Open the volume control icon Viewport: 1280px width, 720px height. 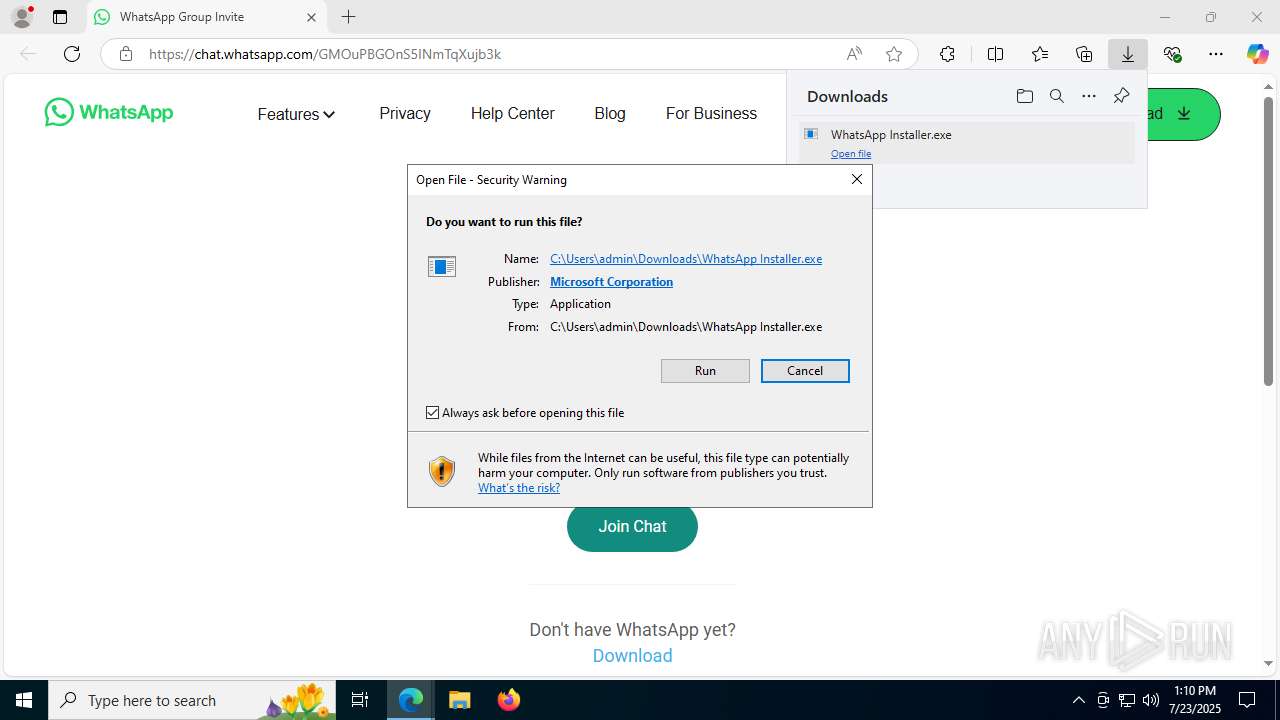(x=1151, y=700)
